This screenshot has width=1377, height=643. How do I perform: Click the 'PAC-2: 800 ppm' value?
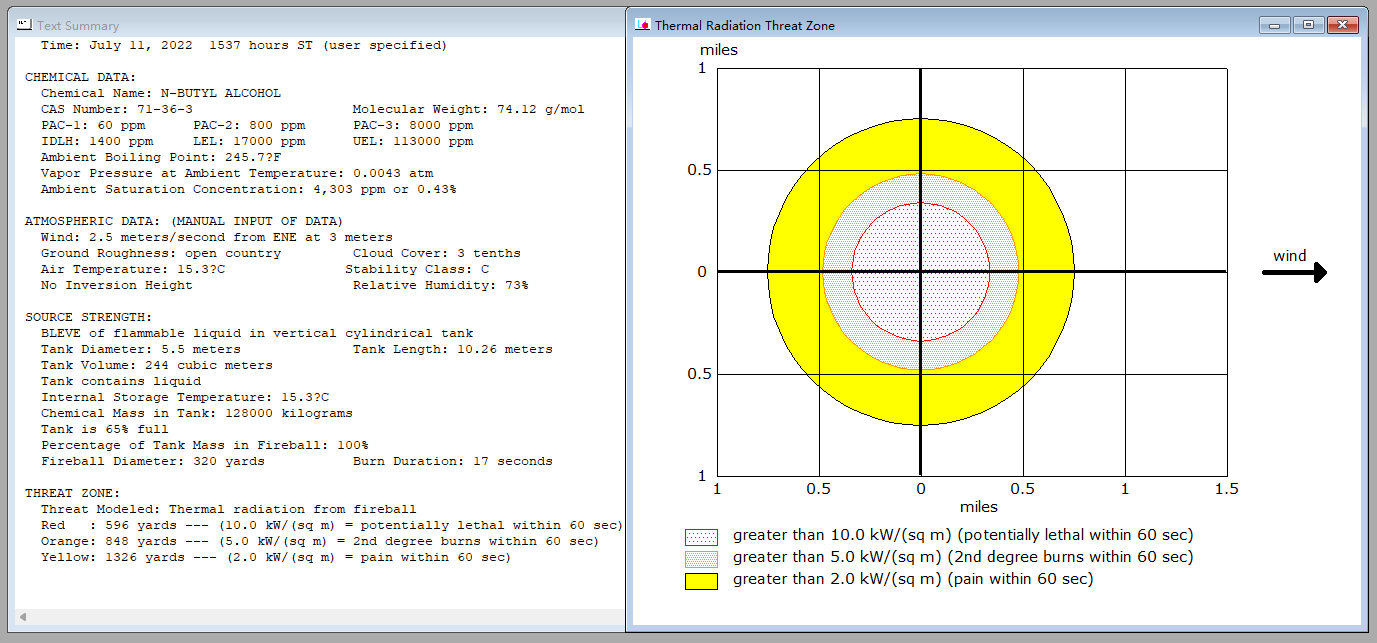[249, 125]
